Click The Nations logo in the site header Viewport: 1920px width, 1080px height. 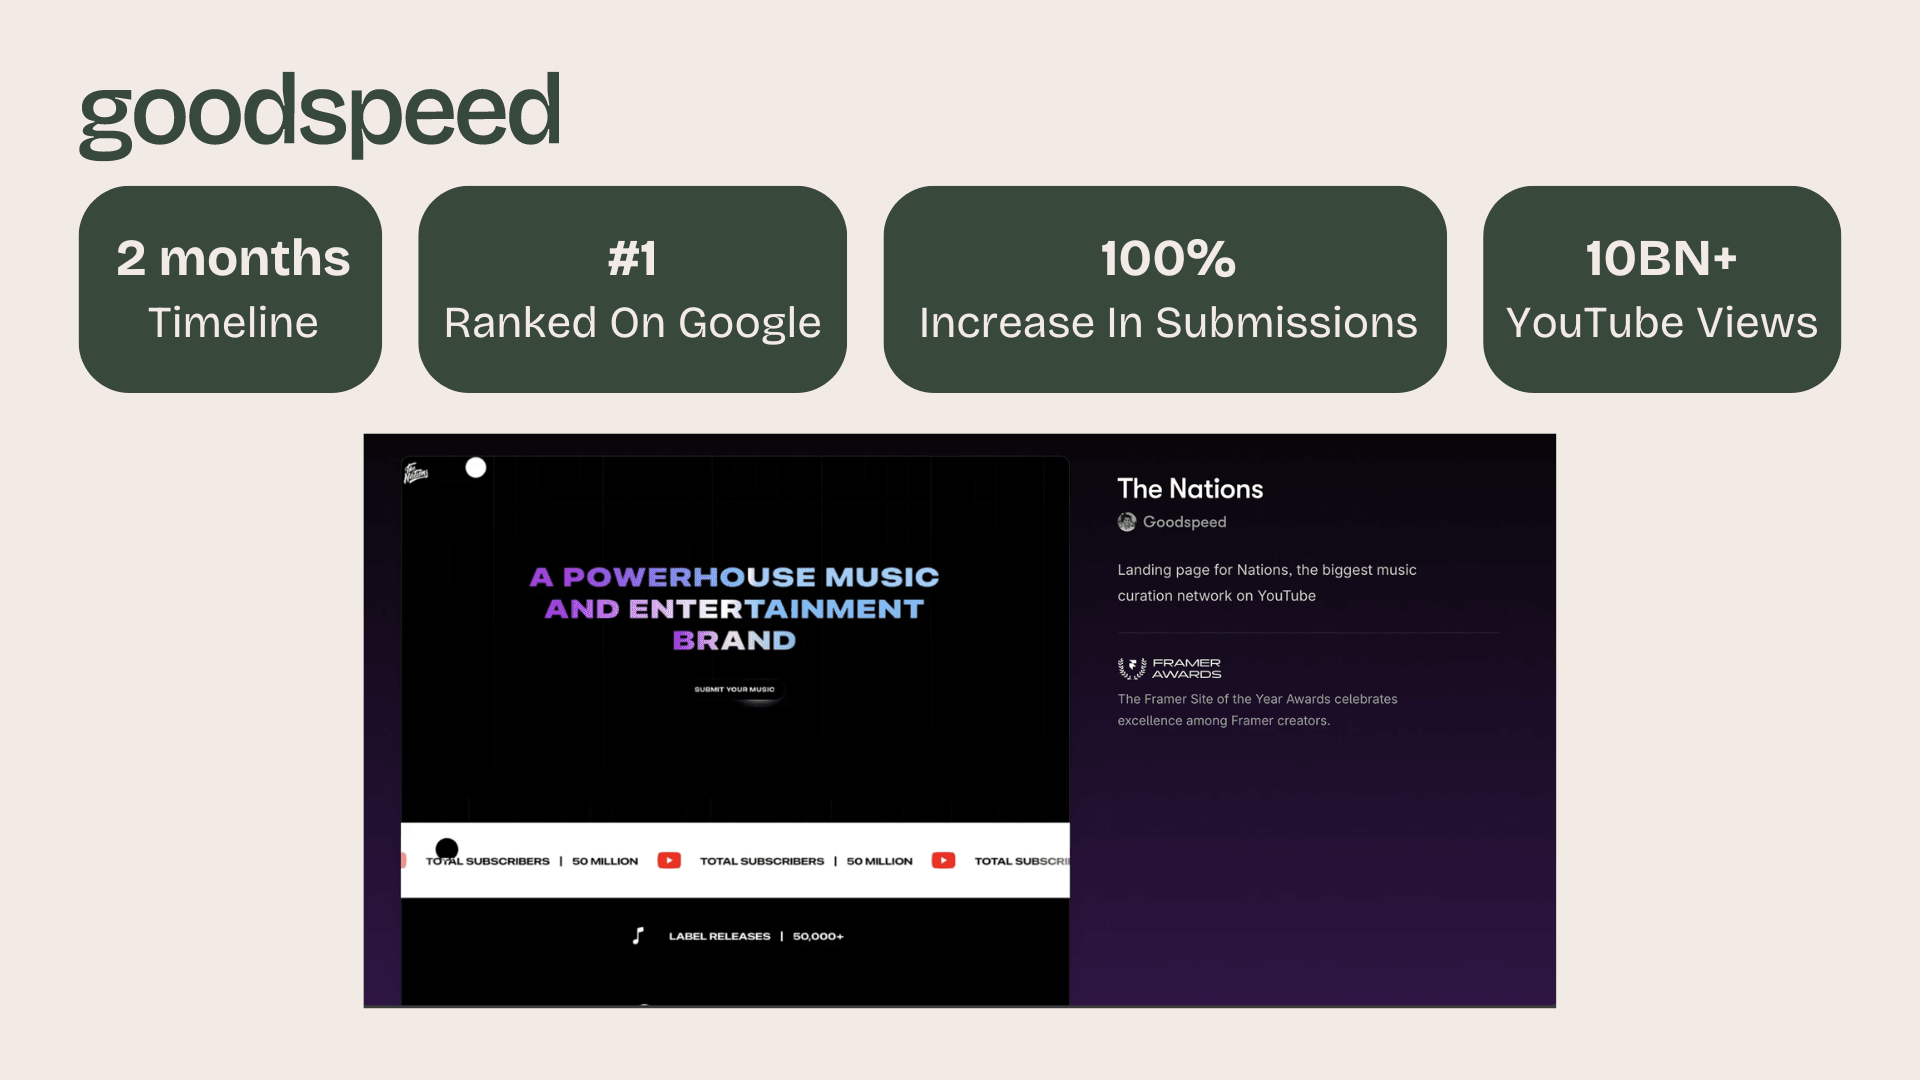[x=416, y=473]
